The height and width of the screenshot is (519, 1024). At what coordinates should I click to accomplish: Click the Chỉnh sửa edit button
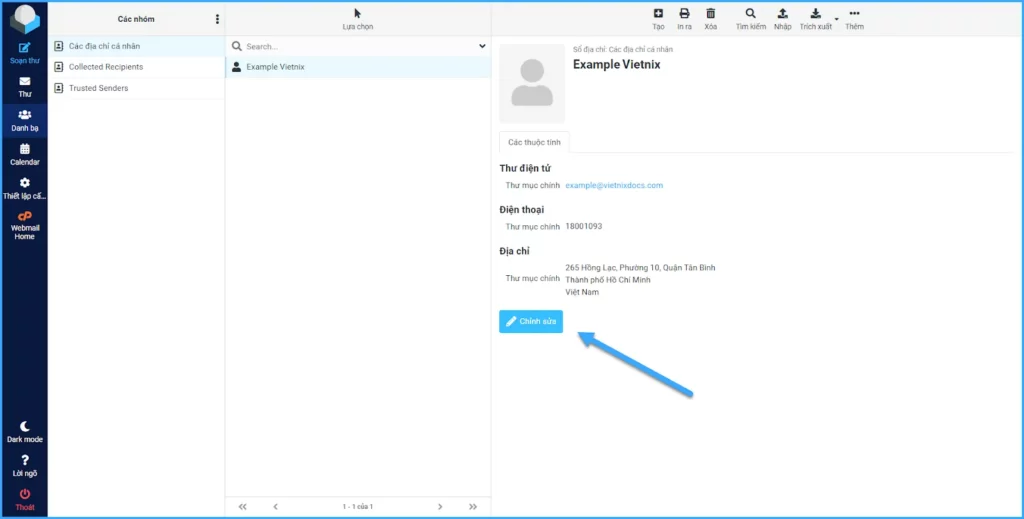(531, 321)
